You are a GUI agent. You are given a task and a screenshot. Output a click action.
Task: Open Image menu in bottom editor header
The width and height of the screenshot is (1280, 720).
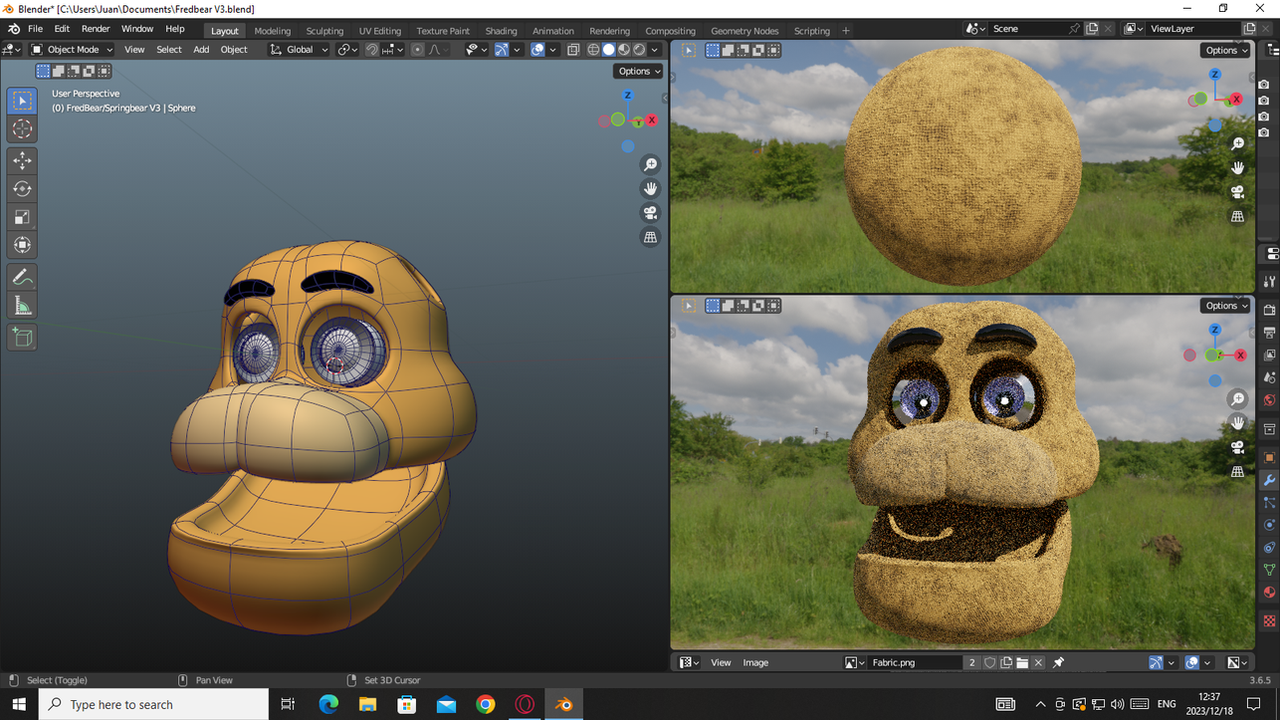click(x=755, y=663)
